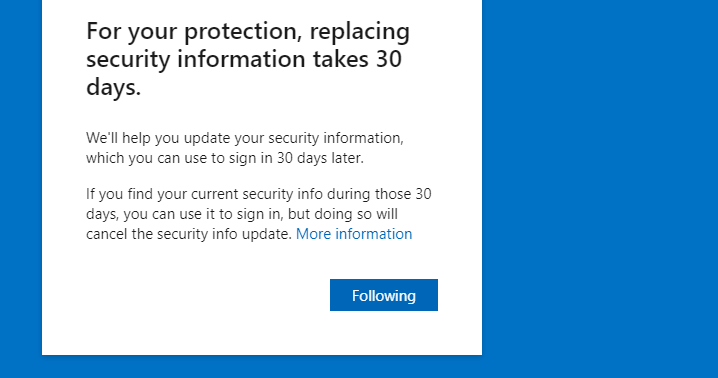The width and height of the screenshot is (718, 378).
Task: Click the paragraph starting with "If you find your current"
Action: (259, 214)
